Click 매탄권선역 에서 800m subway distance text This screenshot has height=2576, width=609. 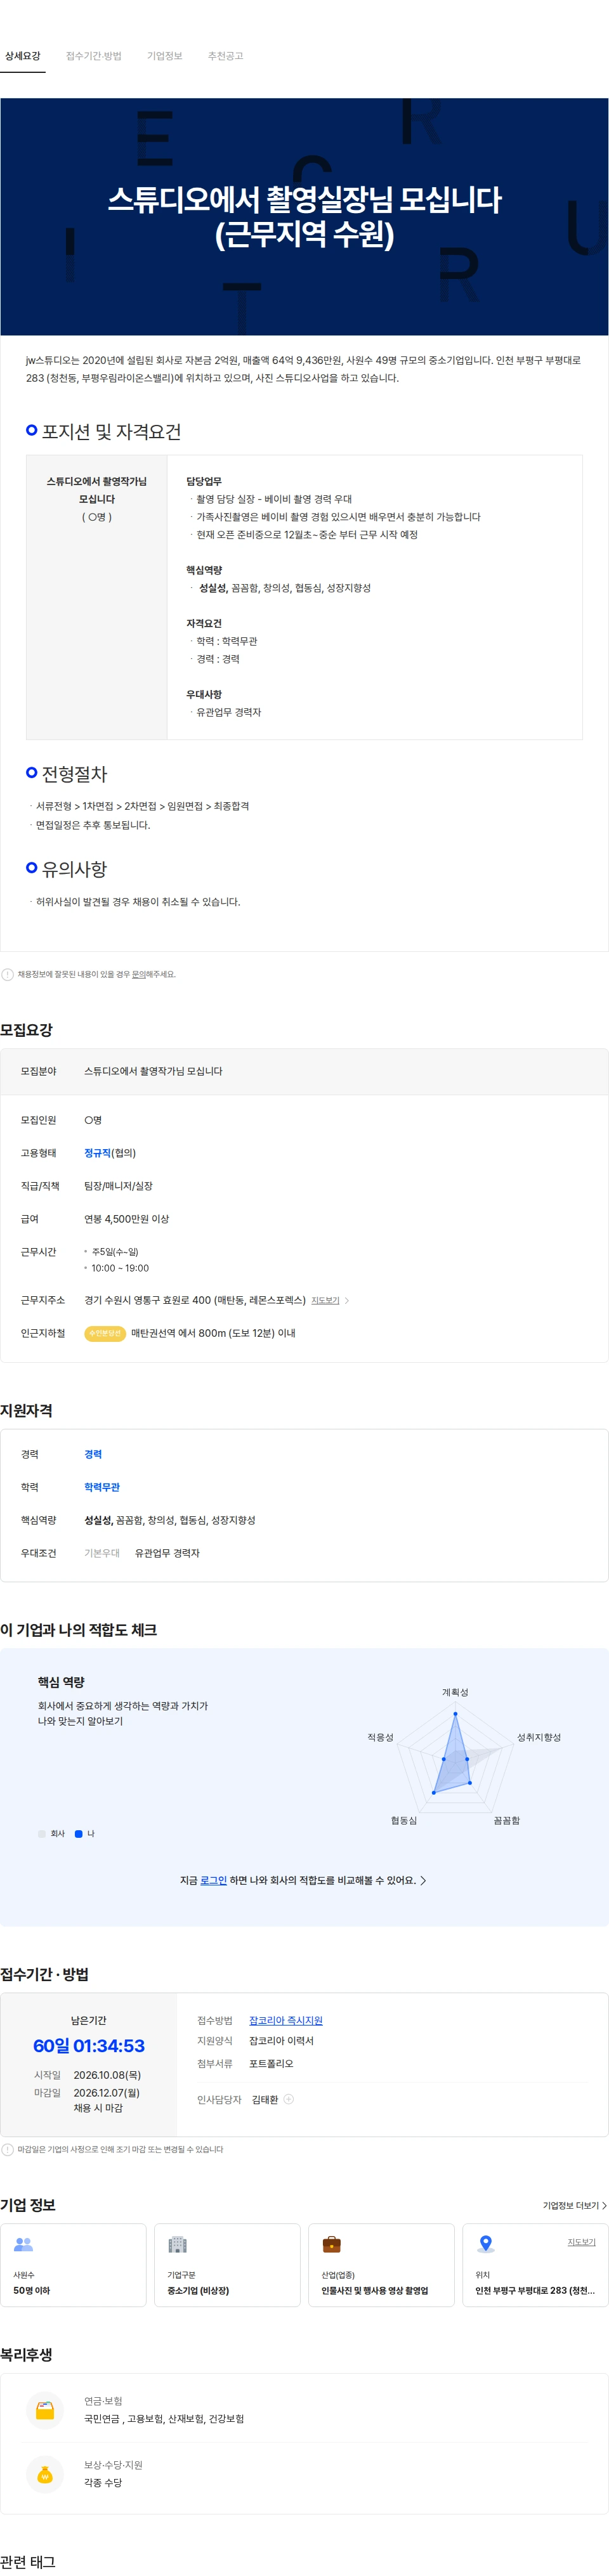point(213,1333)
